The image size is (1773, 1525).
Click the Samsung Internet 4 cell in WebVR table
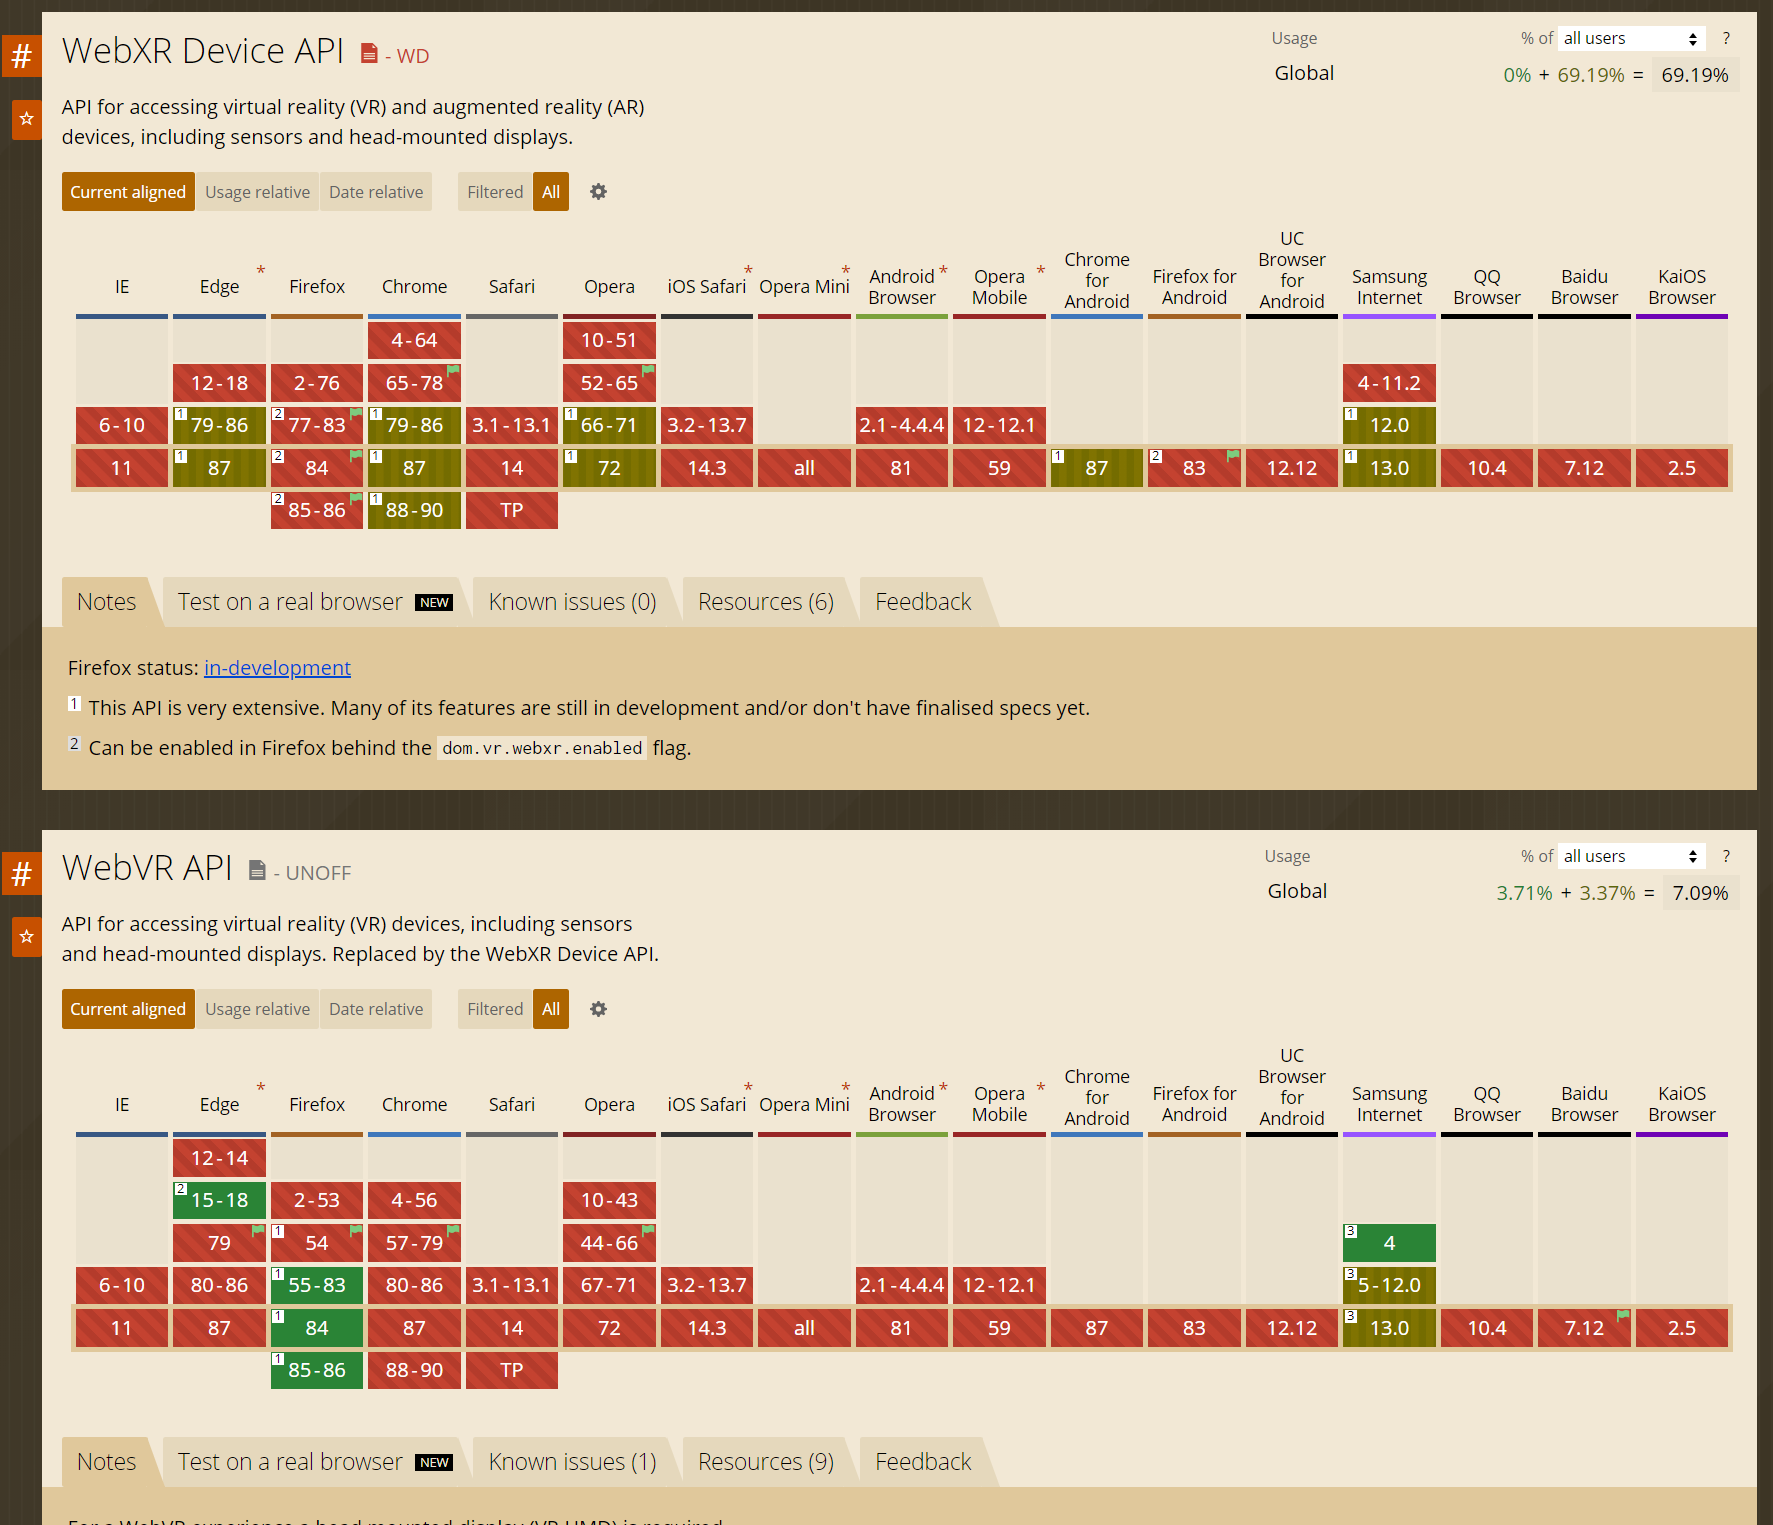(1389, 1243)
